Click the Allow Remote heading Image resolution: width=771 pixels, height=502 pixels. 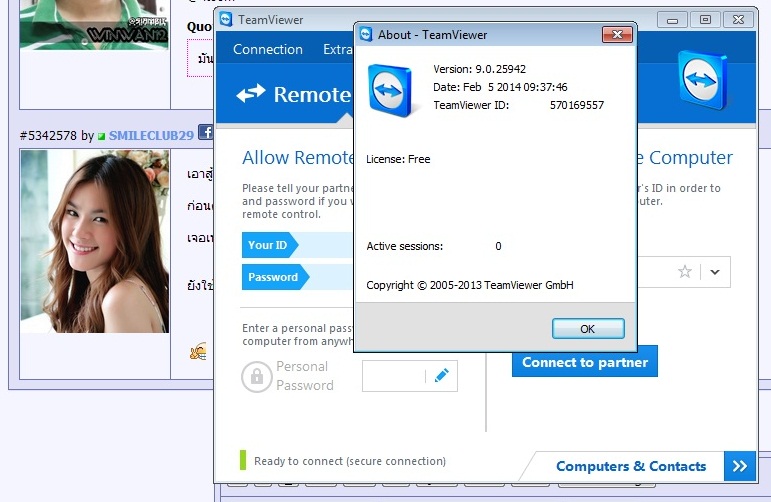pos(298,158)
